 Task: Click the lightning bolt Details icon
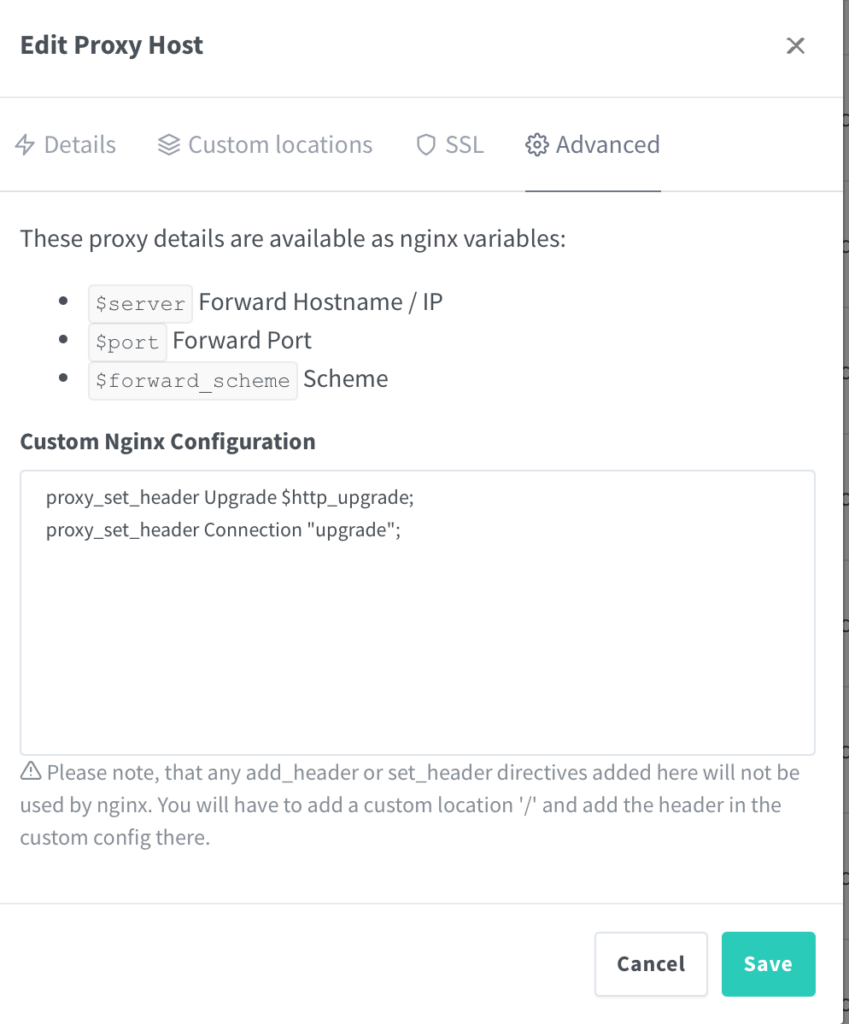tap(25, 145)
